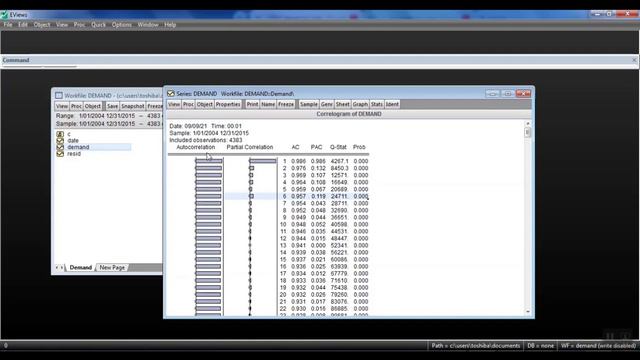Open the File menu
The width and height of the screenshot is (640, 360).
(x=8, y=25)
